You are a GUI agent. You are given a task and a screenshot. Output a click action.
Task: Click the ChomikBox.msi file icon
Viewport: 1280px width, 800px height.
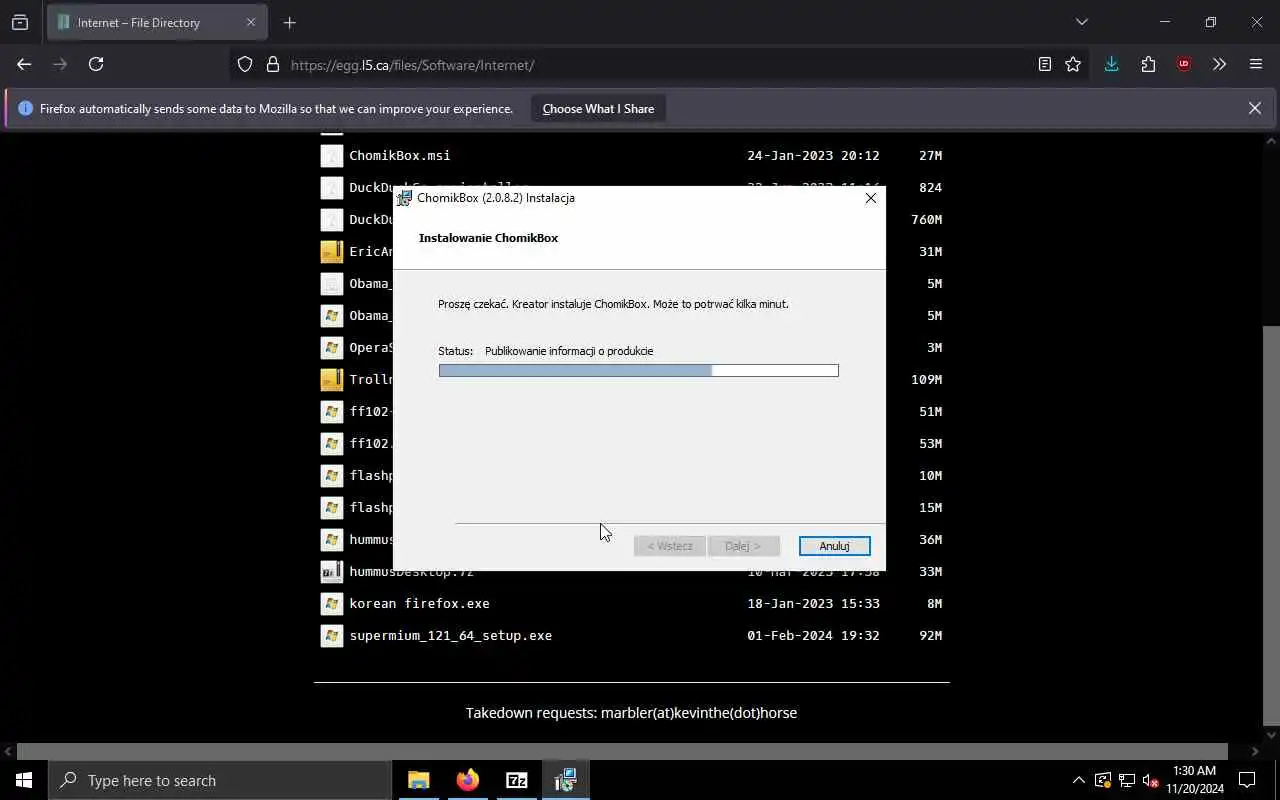[x=331, y=155]
